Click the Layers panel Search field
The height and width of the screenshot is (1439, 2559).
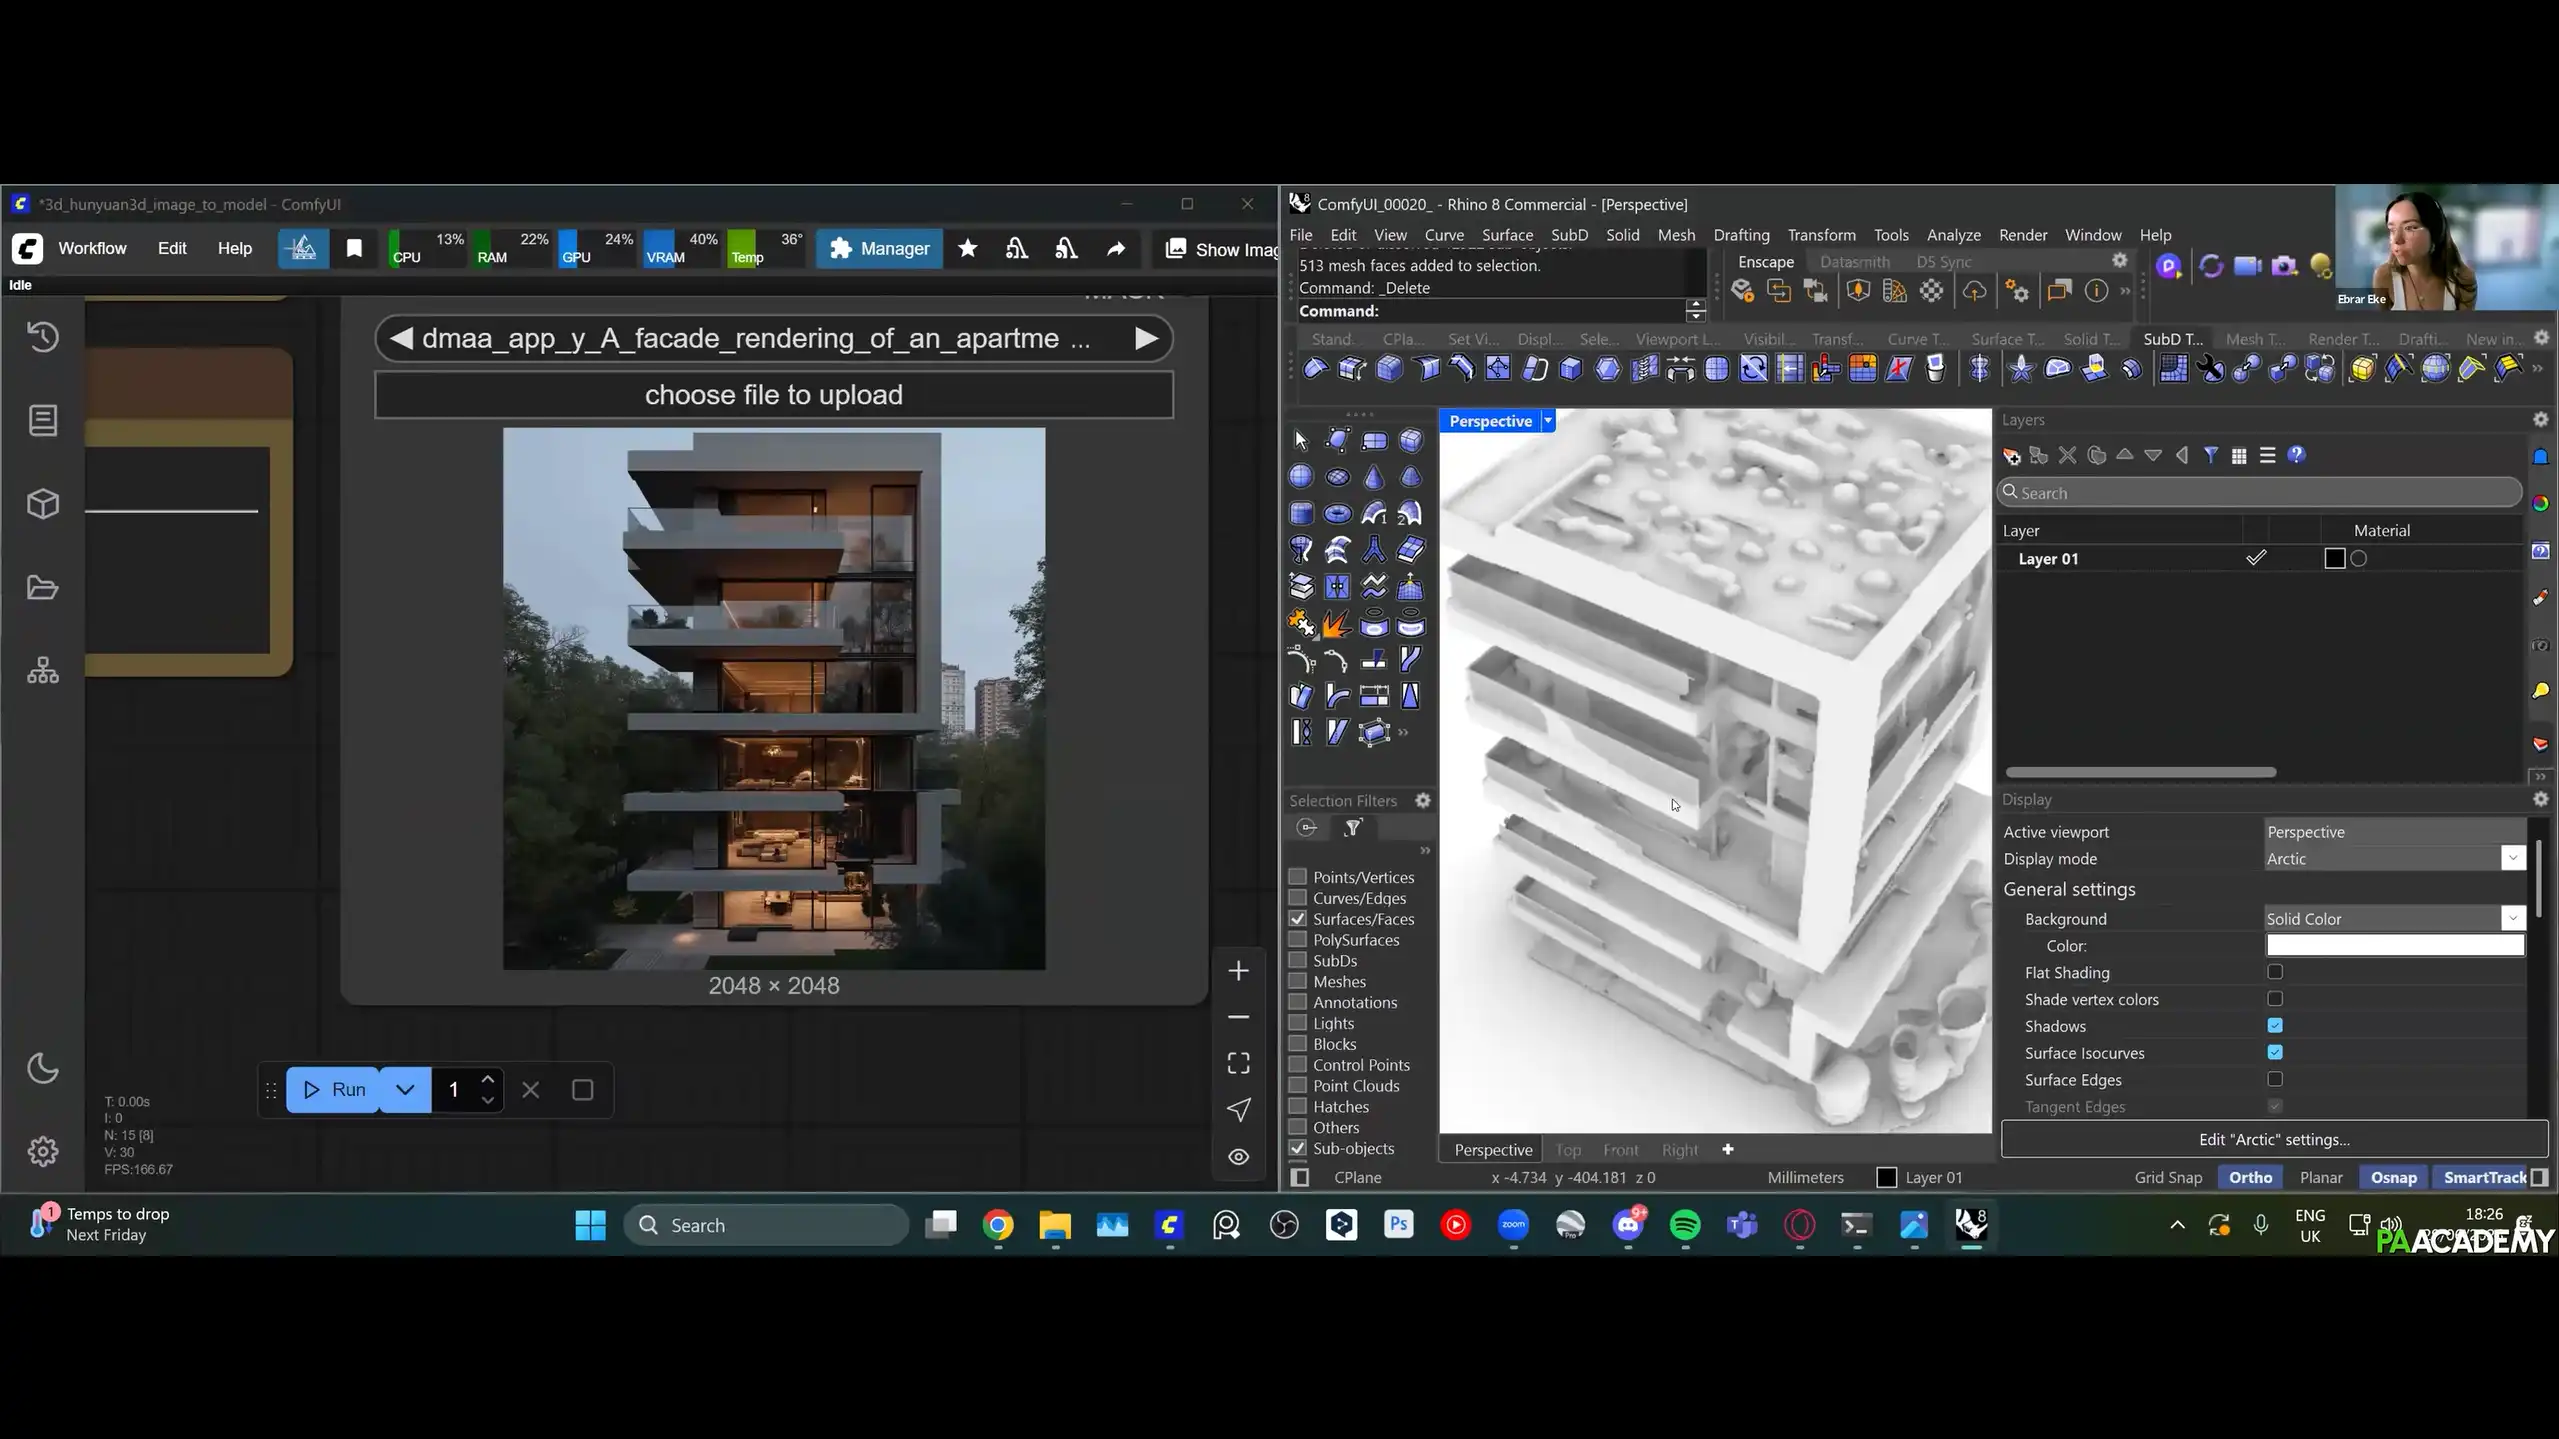pos(2259,493)
